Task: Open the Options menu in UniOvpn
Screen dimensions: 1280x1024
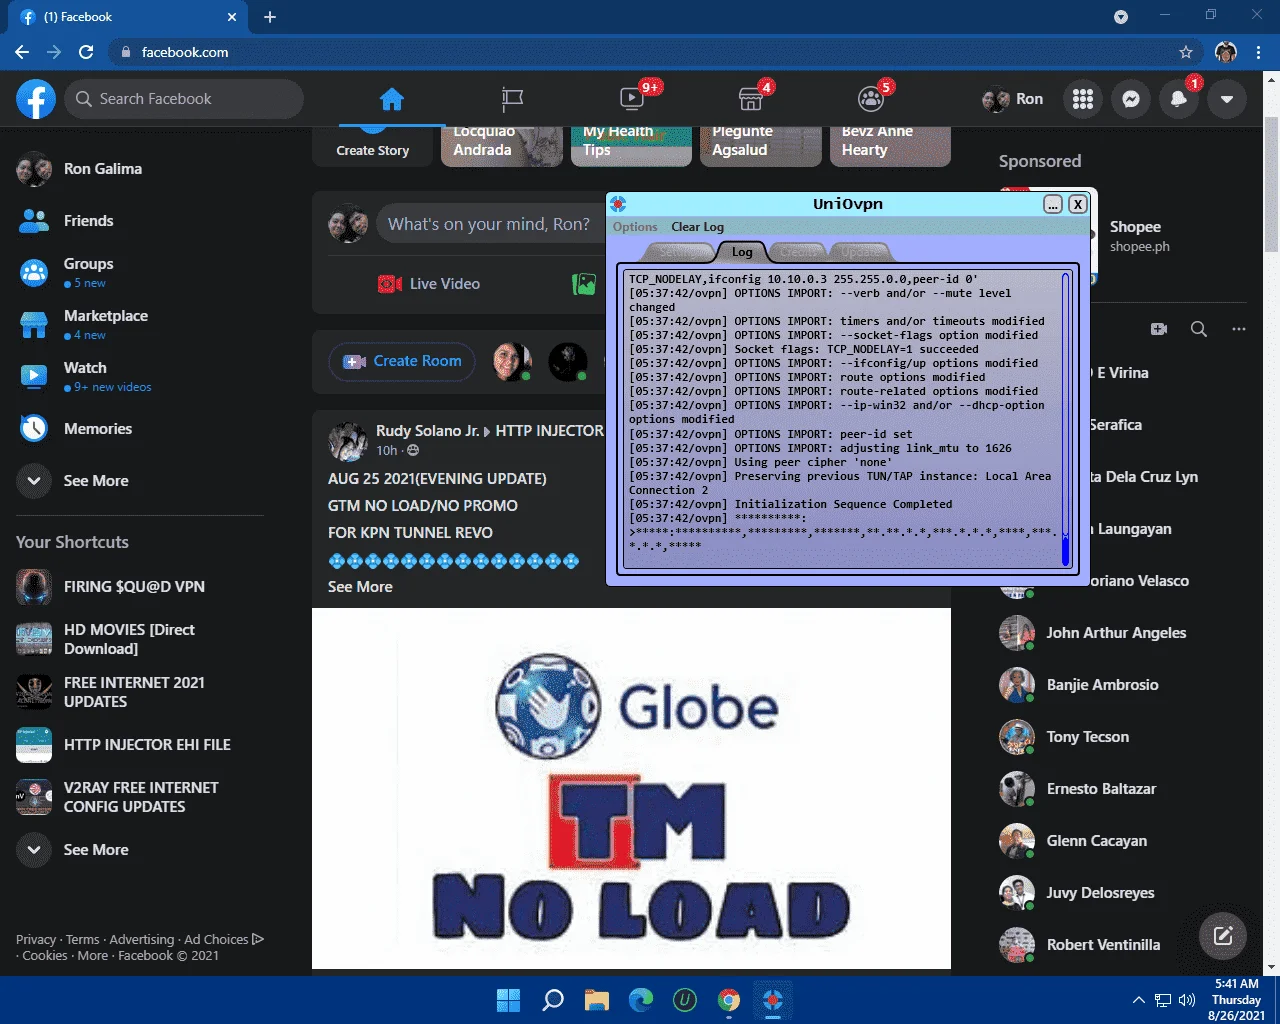Action: (635, 227)
